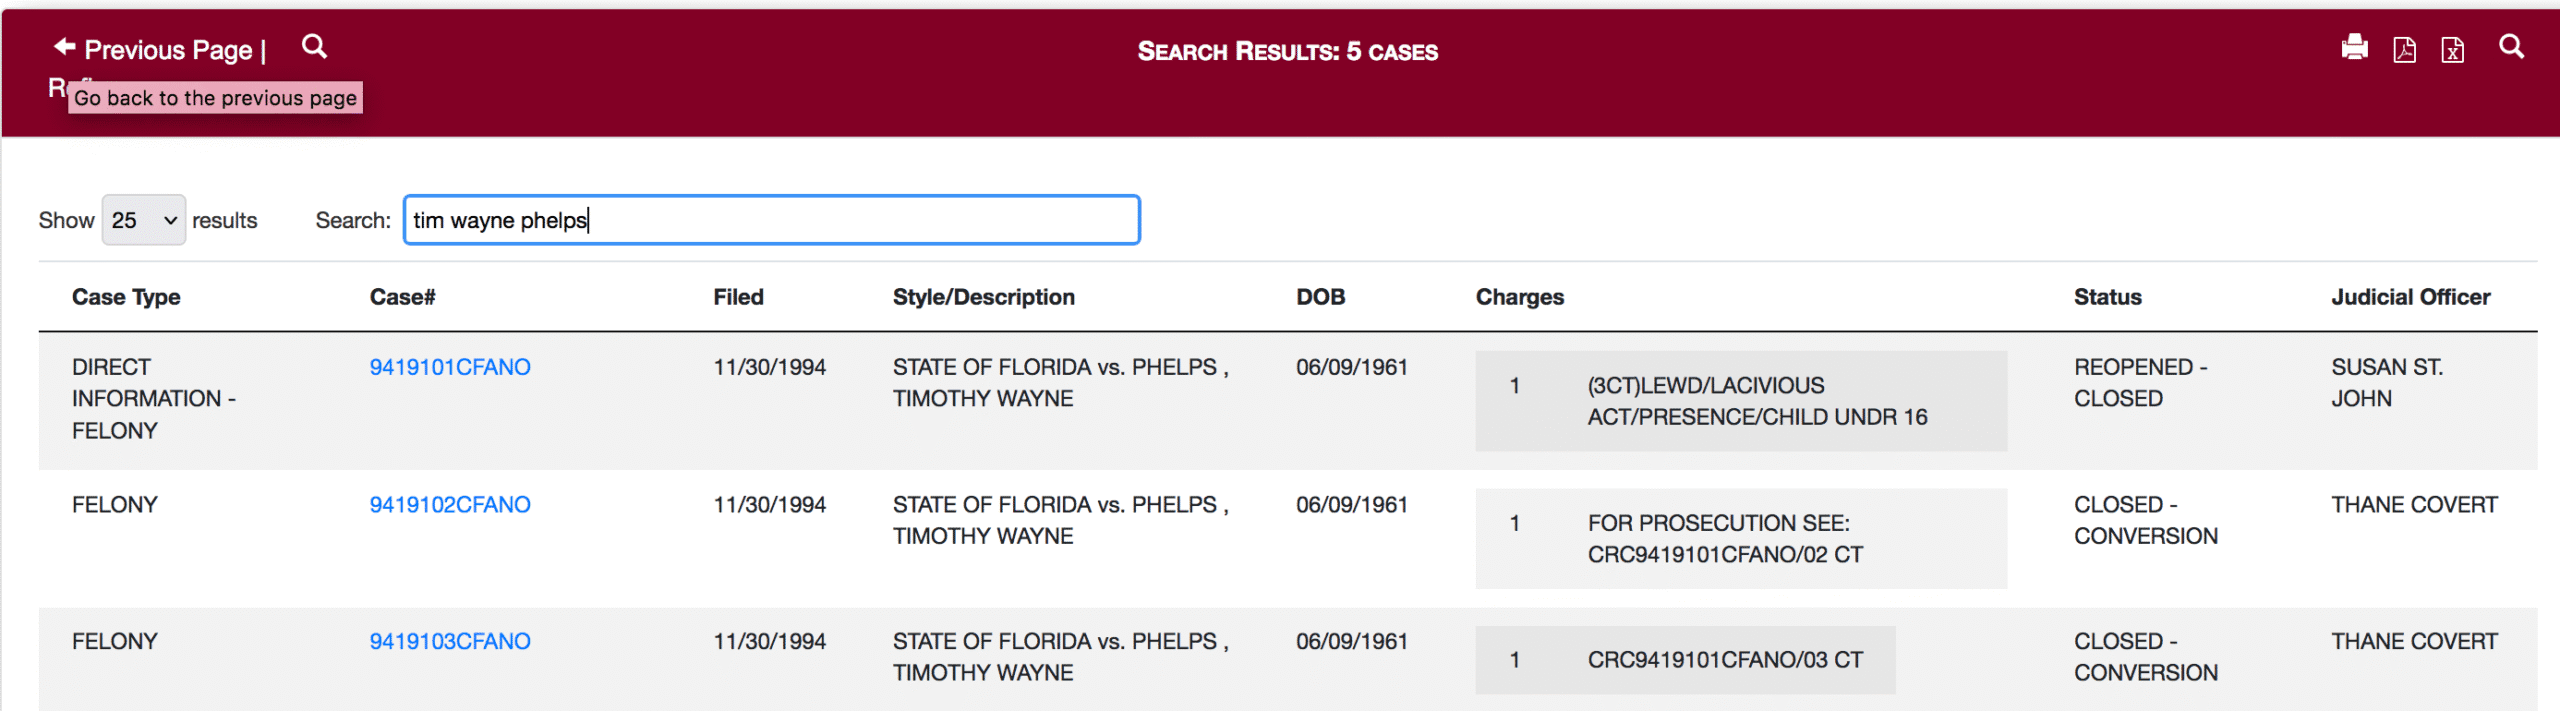Sort by Style/Description column

pyautogui.click(x=983, y=297)
